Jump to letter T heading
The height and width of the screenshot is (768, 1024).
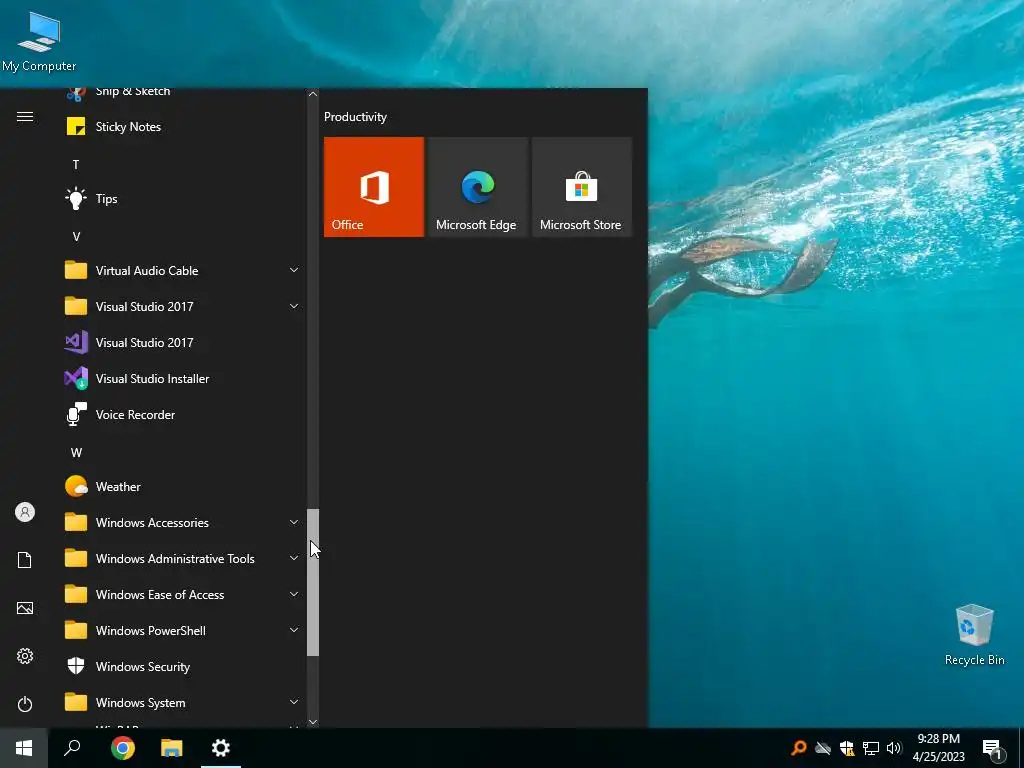click(76, 165)
